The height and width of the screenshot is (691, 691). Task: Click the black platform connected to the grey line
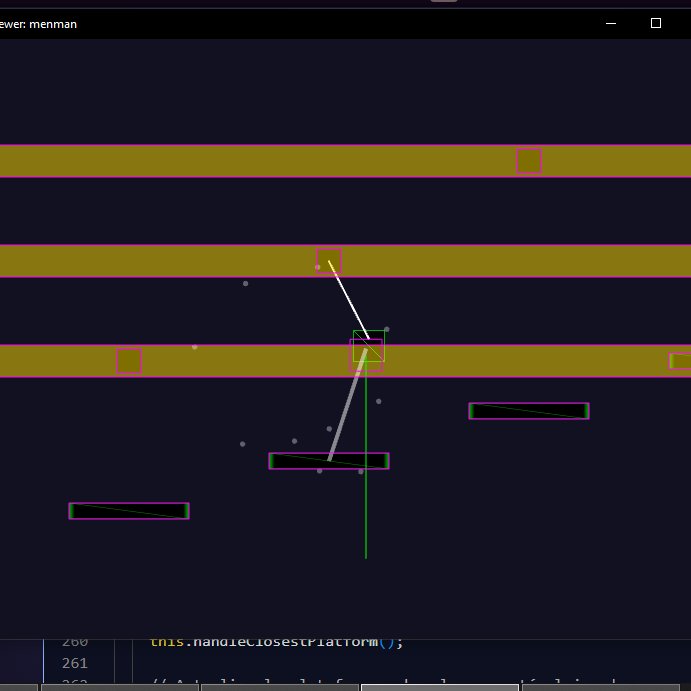329,461
